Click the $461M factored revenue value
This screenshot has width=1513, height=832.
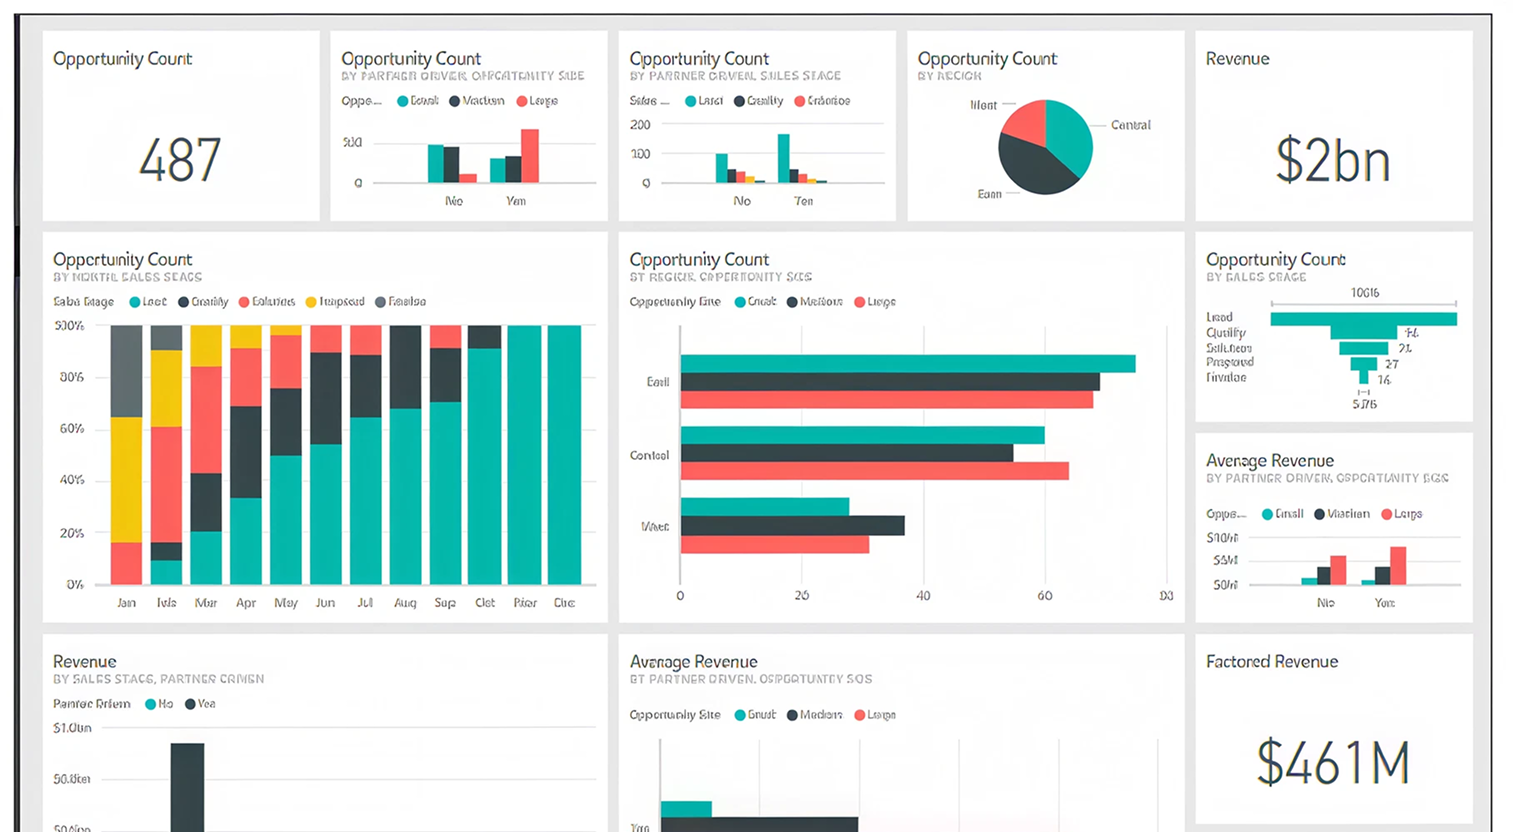(x=1333, y=763)
